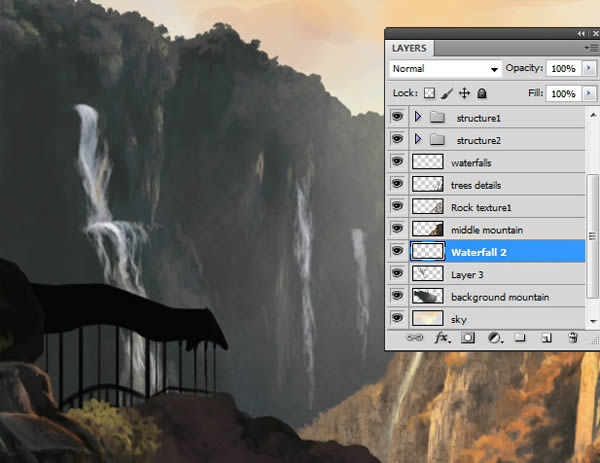Screen dimensions: 600x463
Task: Click the Rock texture1 layer thumbnail
Action: (428, 207)
